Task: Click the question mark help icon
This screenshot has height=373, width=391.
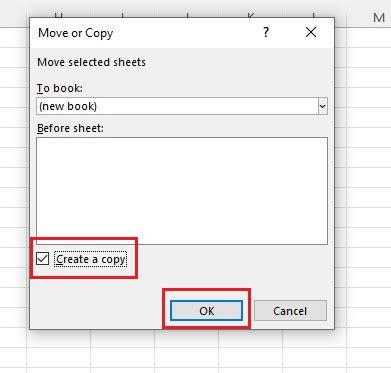Action: click(266, 32)
